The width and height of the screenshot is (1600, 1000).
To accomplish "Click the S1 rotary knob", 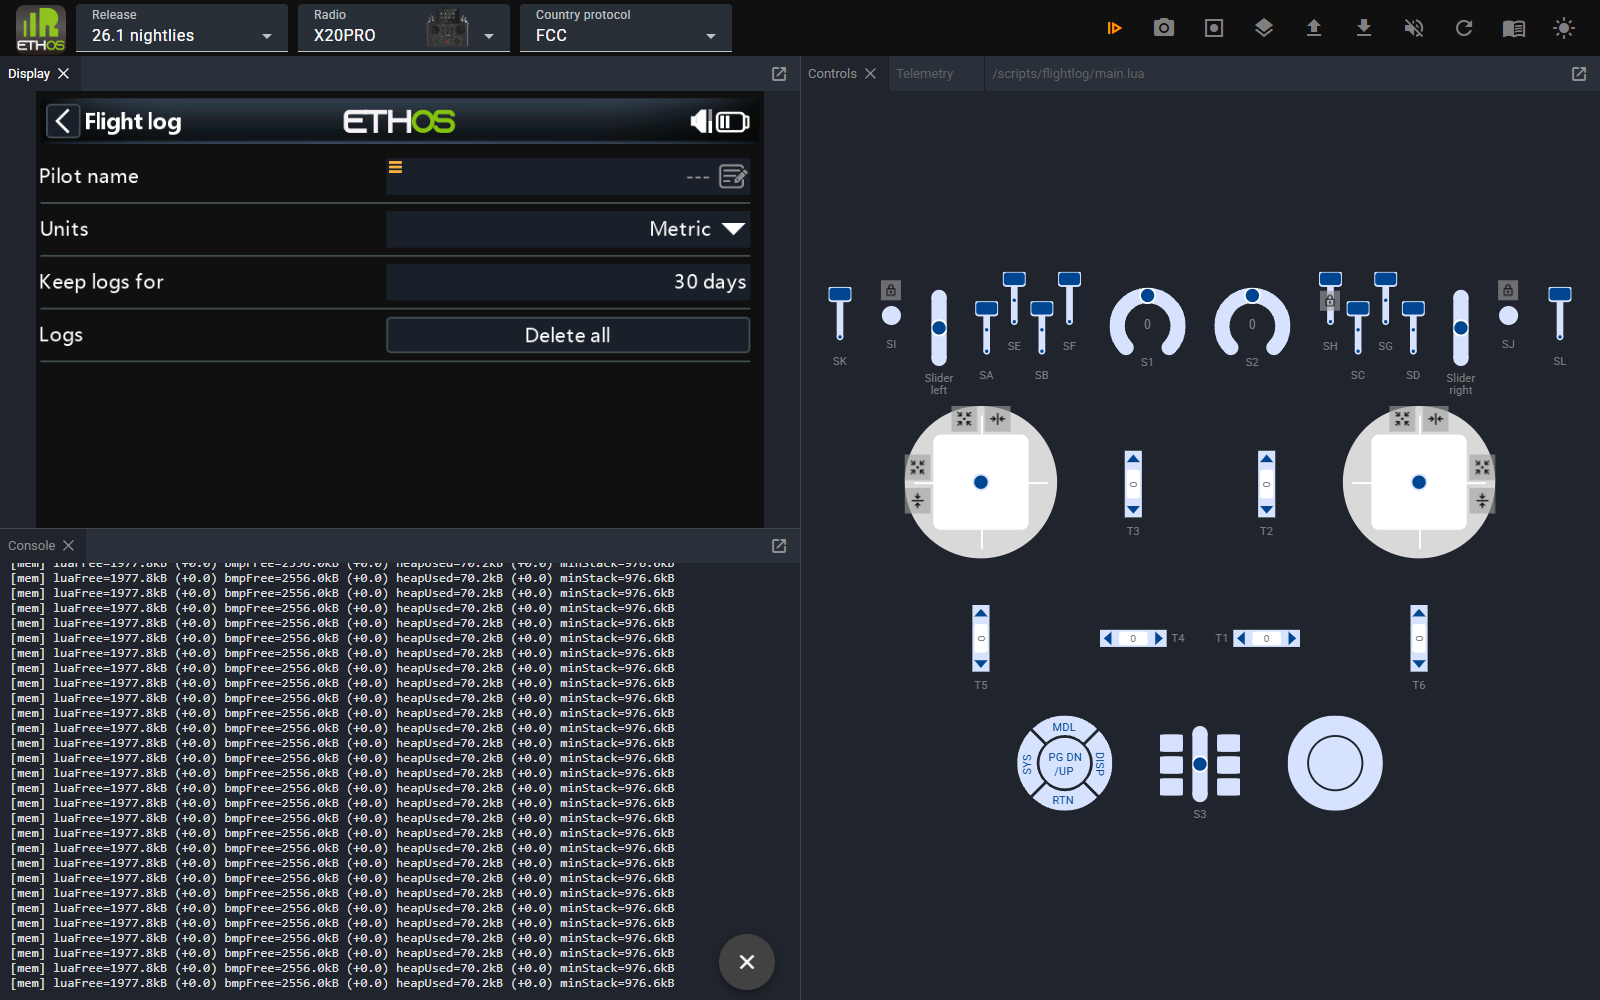I will pyautogui.click(x=1147, y=322).
